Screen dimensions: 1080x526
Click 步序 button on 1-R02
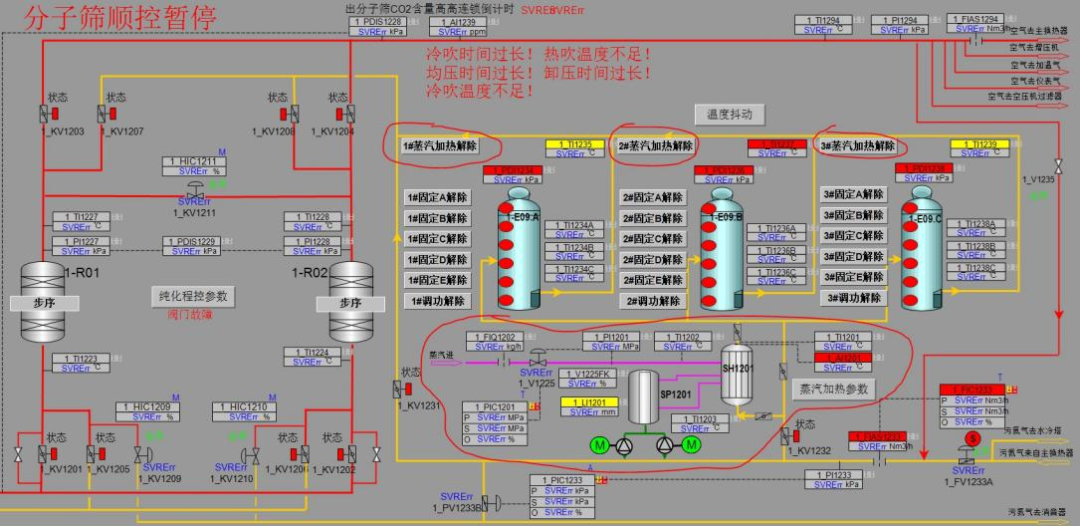351,304
